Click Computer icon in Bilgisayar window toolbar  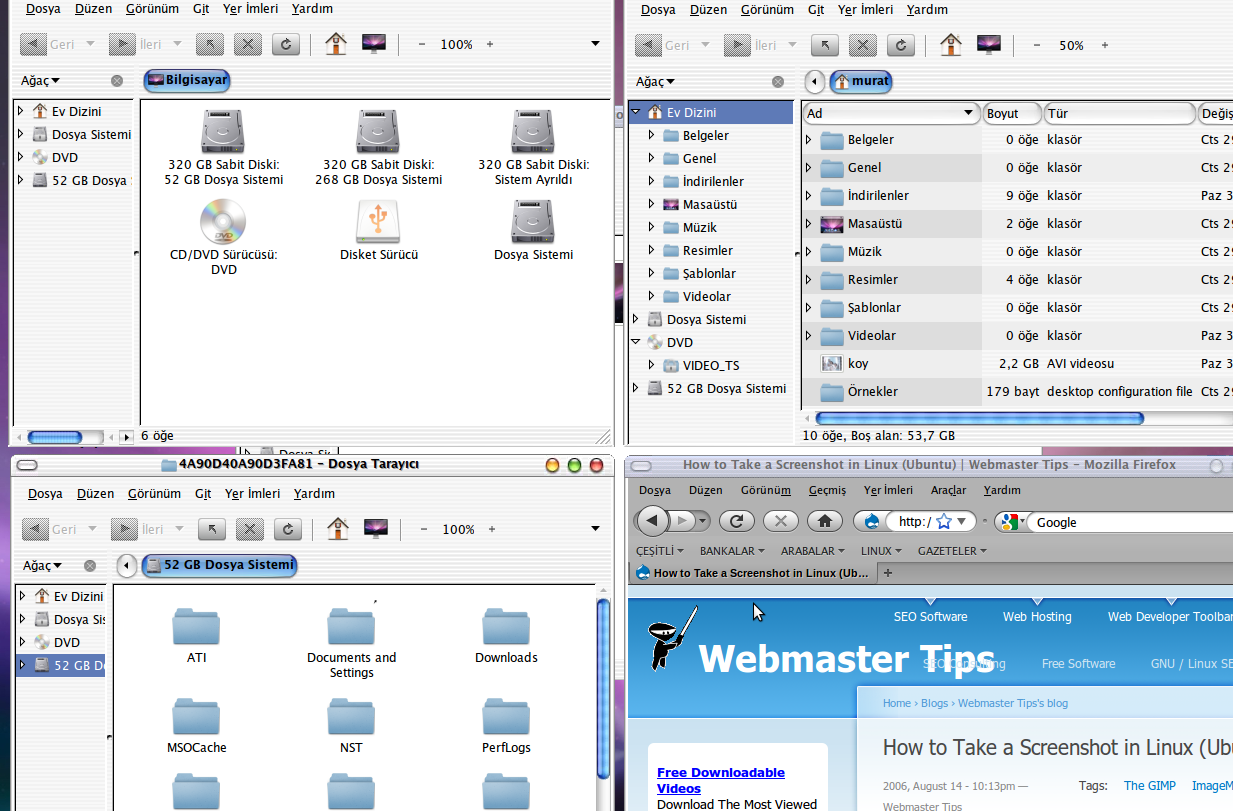[x=374, y=44]
